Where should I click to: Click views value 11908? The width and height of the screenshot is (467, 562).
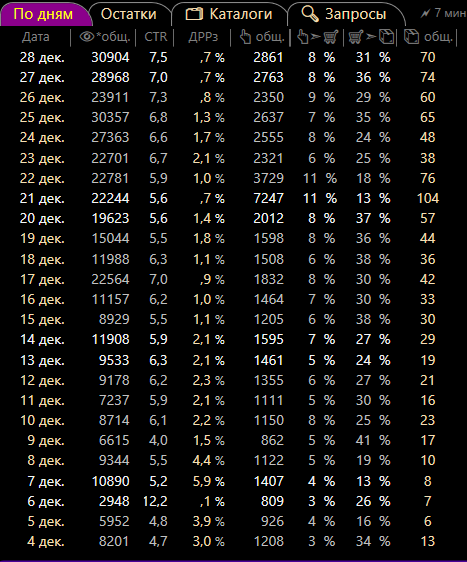pos(110,340)
